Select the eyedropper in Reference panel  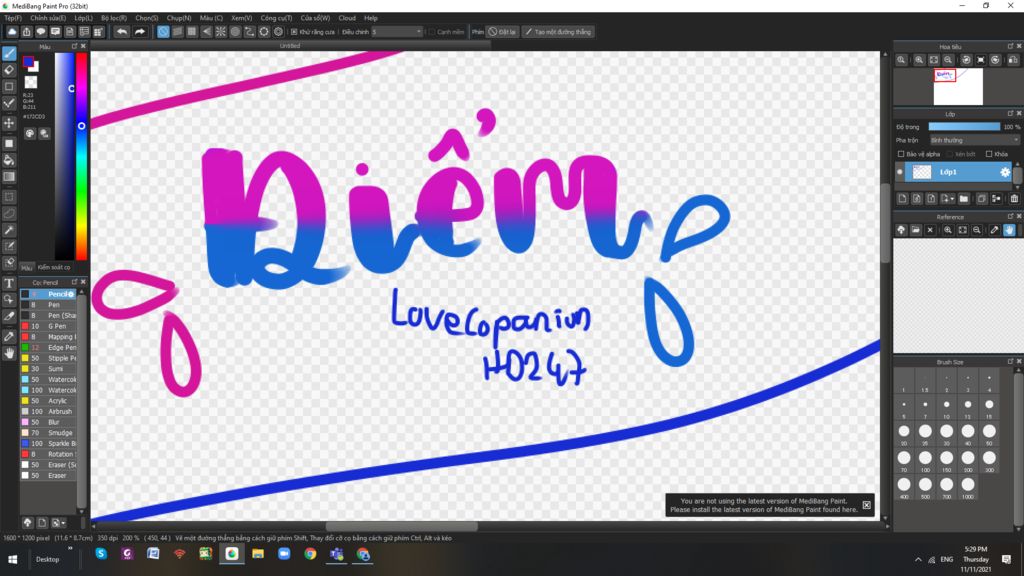(x=994, y=230)
